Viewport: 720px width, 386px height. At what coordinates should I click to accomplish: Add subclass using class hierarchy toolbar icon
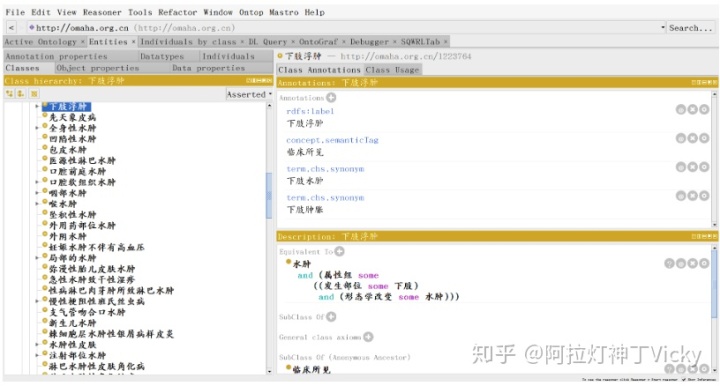click(x=9, y=94)
